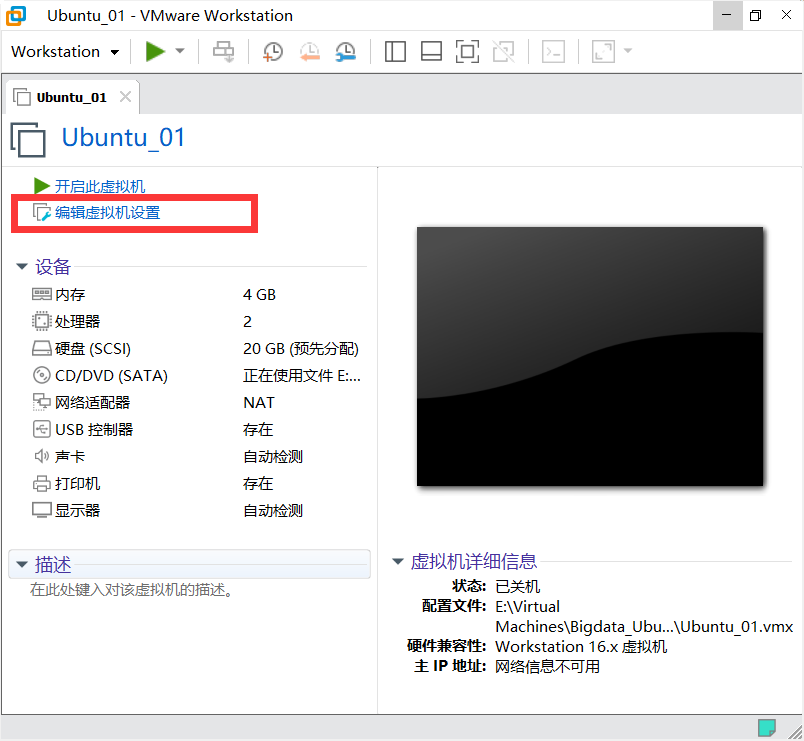Click the 硬盘 (SCSI) disk icon
The width and height of the screenshot is (804, 741).
click(42, 349)
